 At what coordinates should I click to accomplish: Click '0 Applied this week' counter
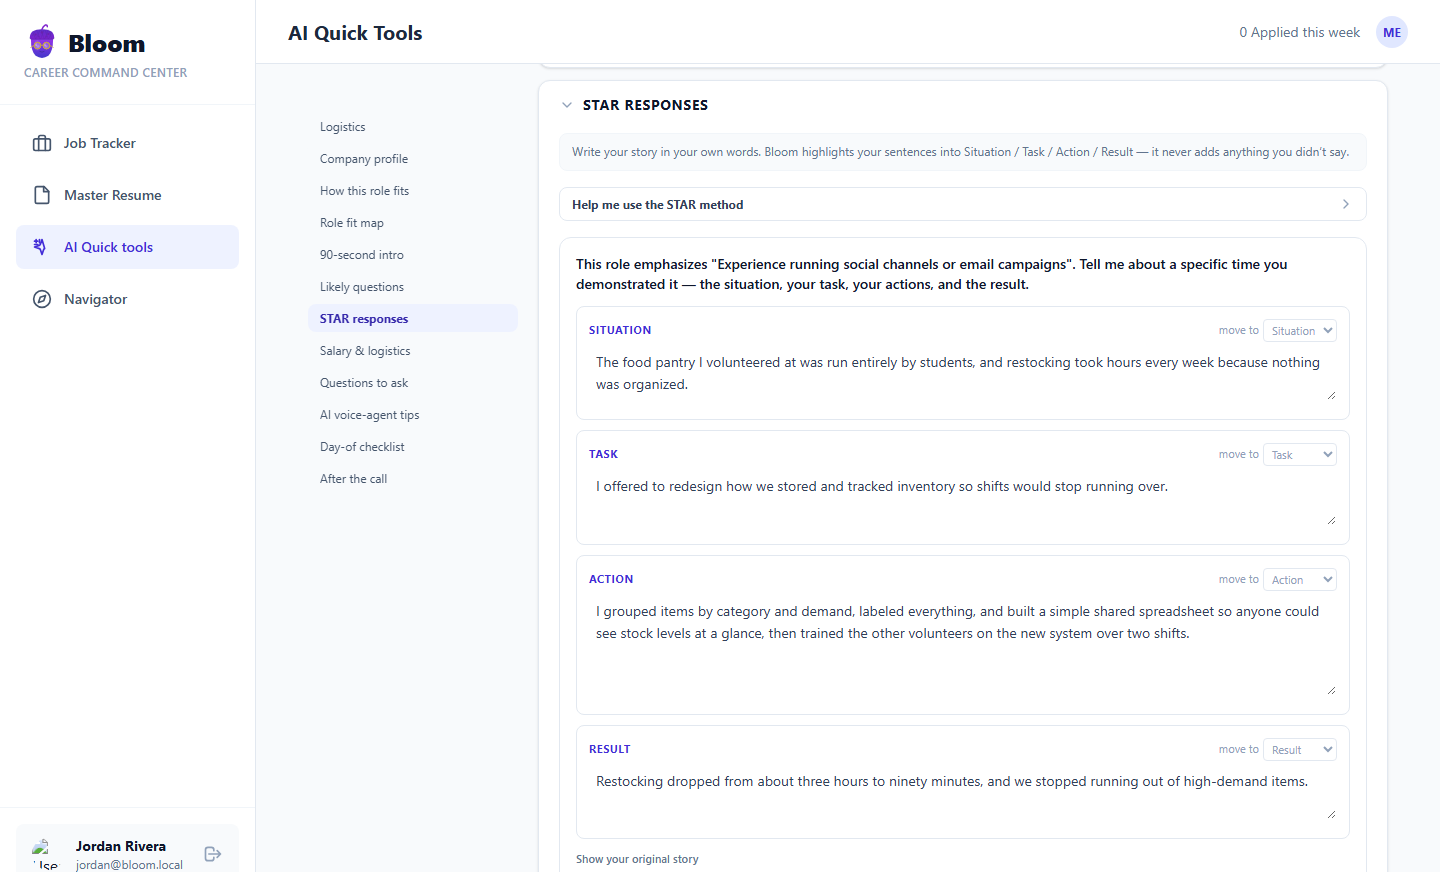(1299, 32)
